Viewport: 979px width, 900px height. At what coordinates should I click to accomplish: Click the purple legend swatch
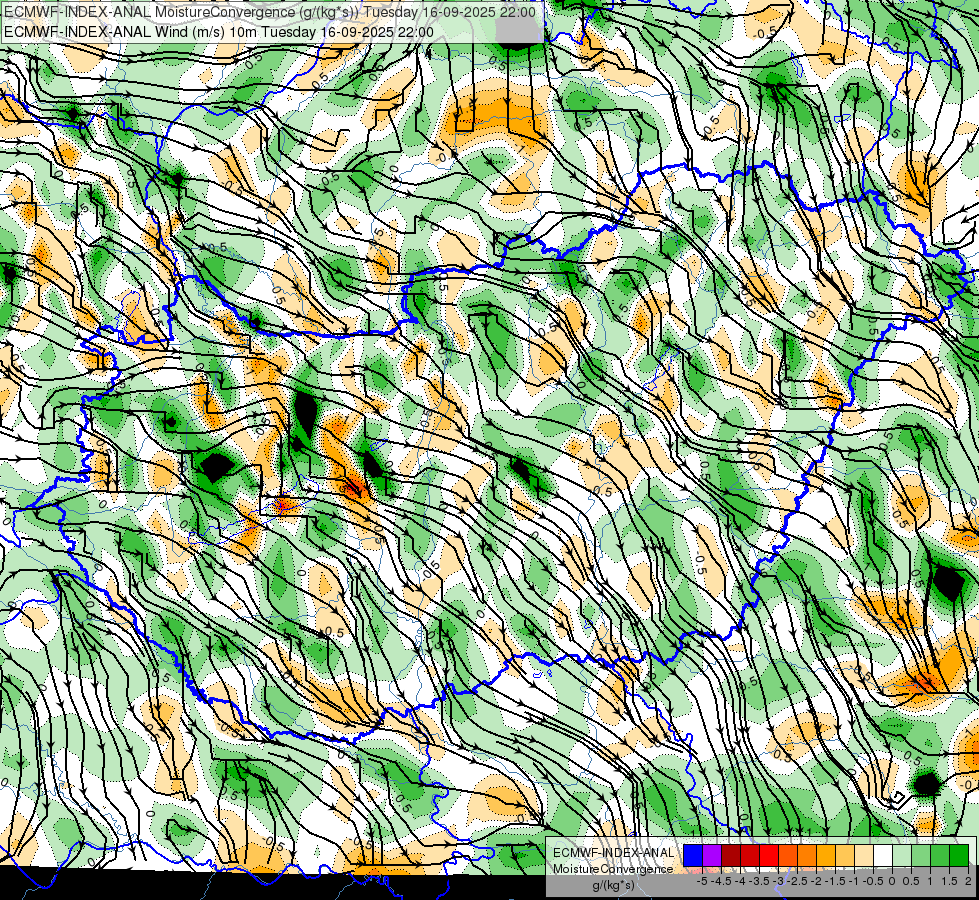pyautogui.click(x=712, y=856)
